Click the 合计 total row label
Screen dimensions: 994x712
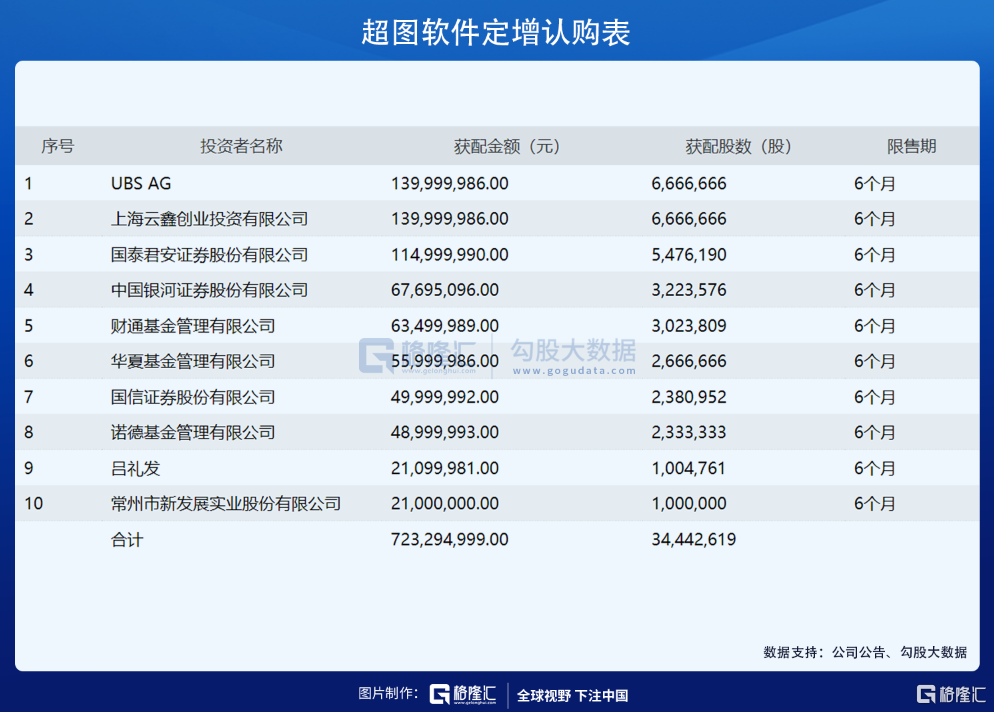(x=127, y=540)
